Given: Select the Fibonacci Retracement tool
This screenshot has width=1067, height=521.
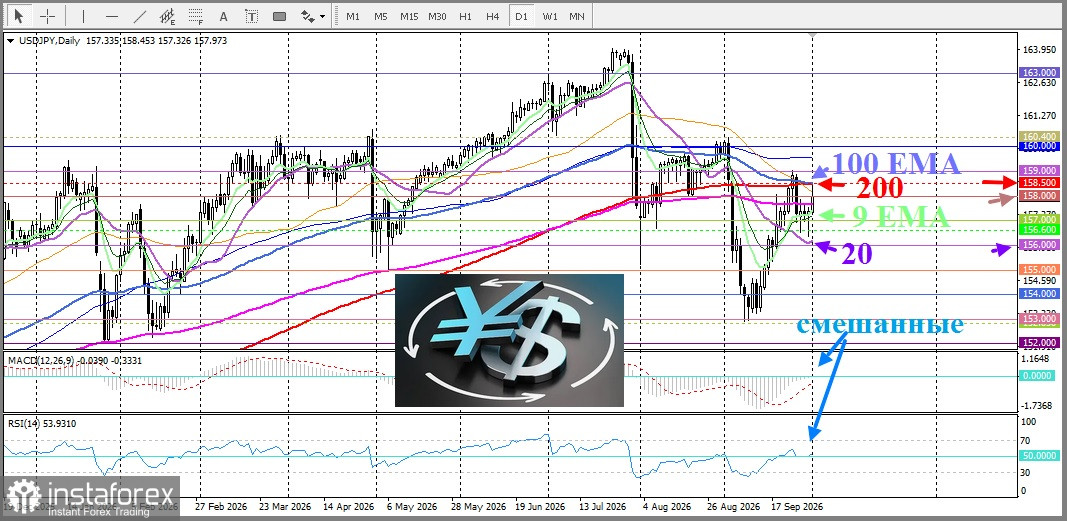Looking at the screenshot, I should [196, 16].
